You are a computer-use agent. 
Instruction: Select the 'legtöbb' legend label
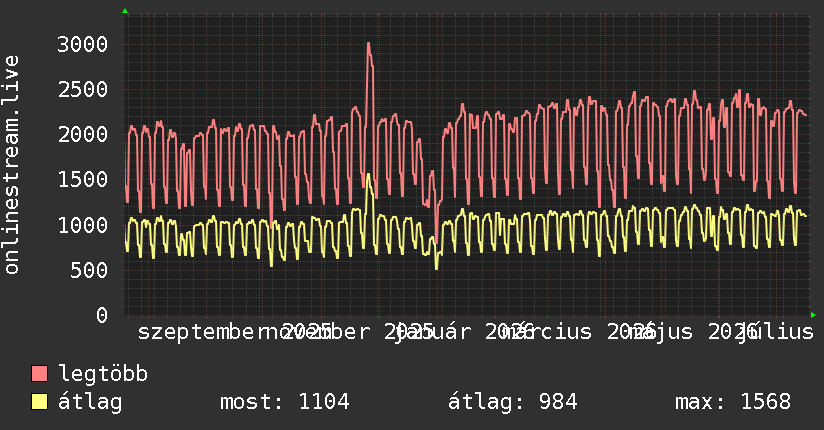pyautogui.click(x=103, y=374)
